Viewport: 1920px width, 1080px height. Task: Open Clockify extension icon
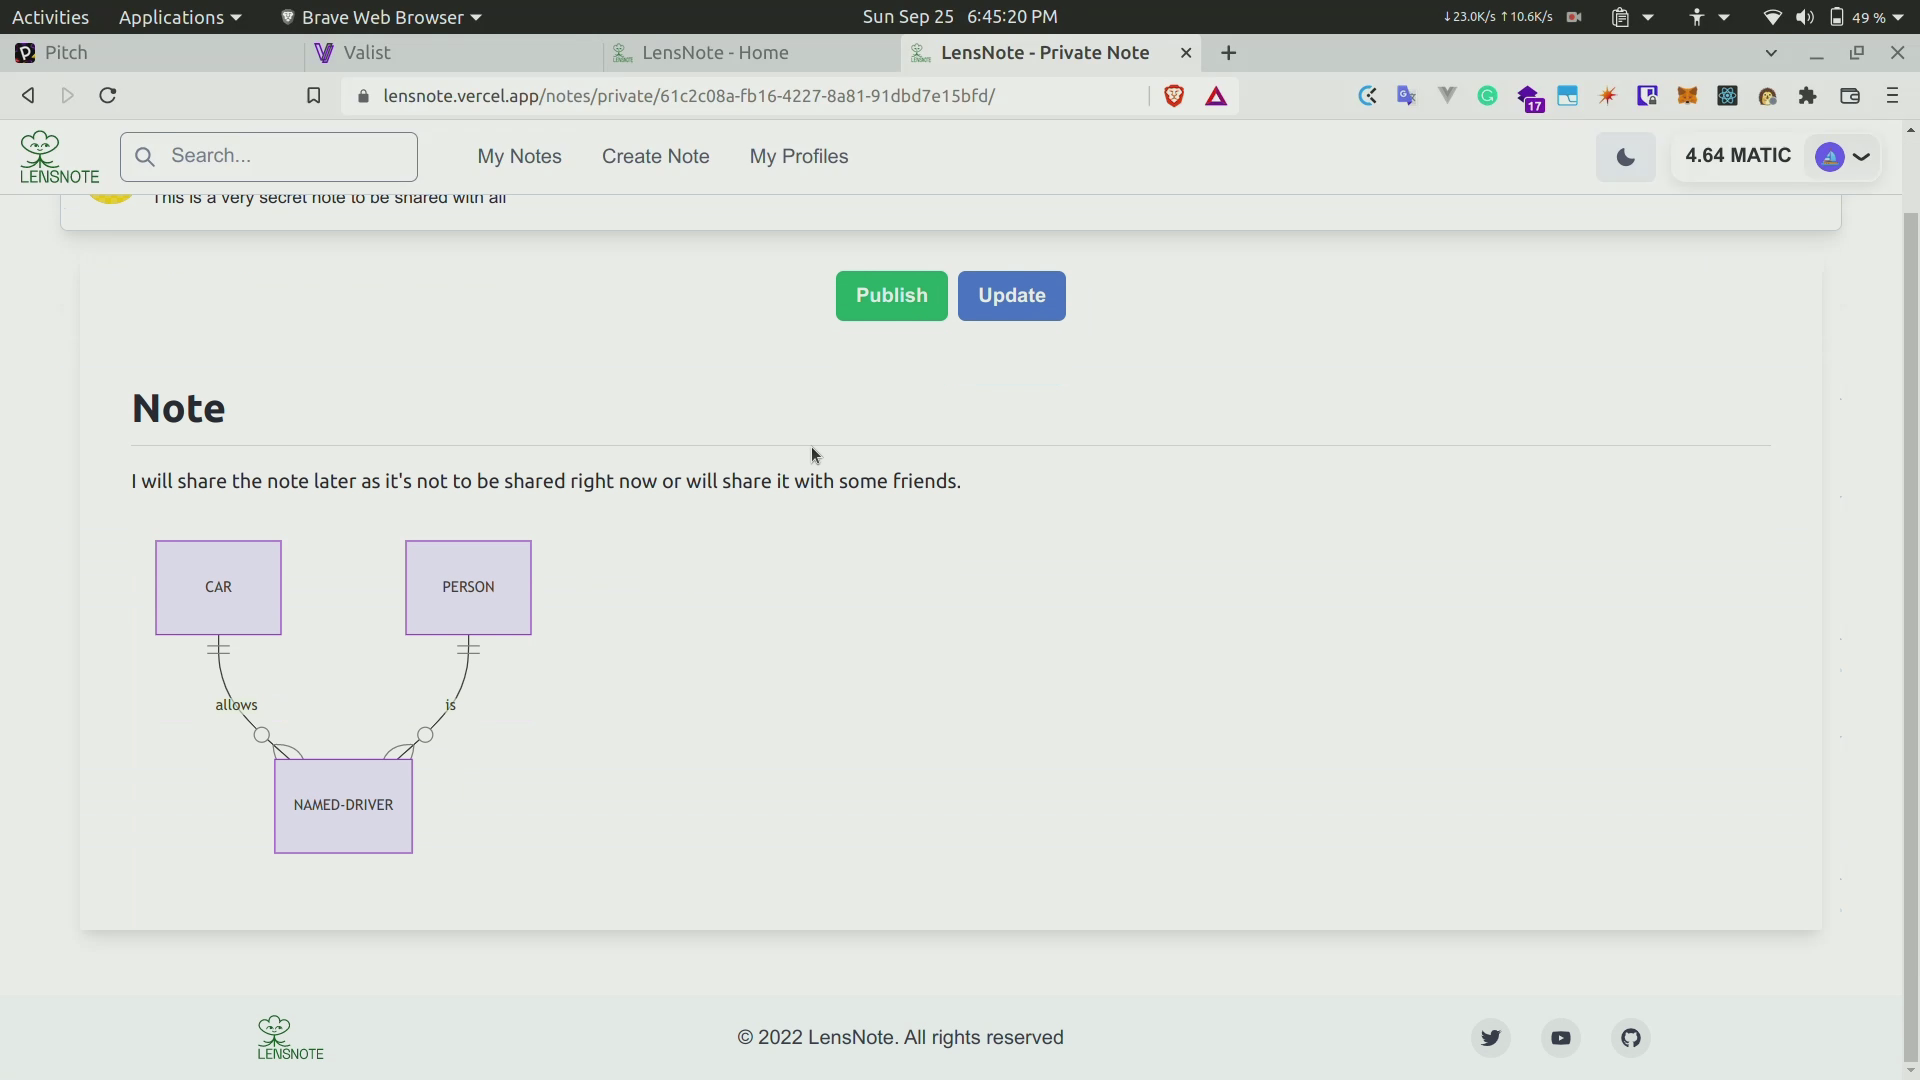pyautogui.click(x=1367, y=96)
